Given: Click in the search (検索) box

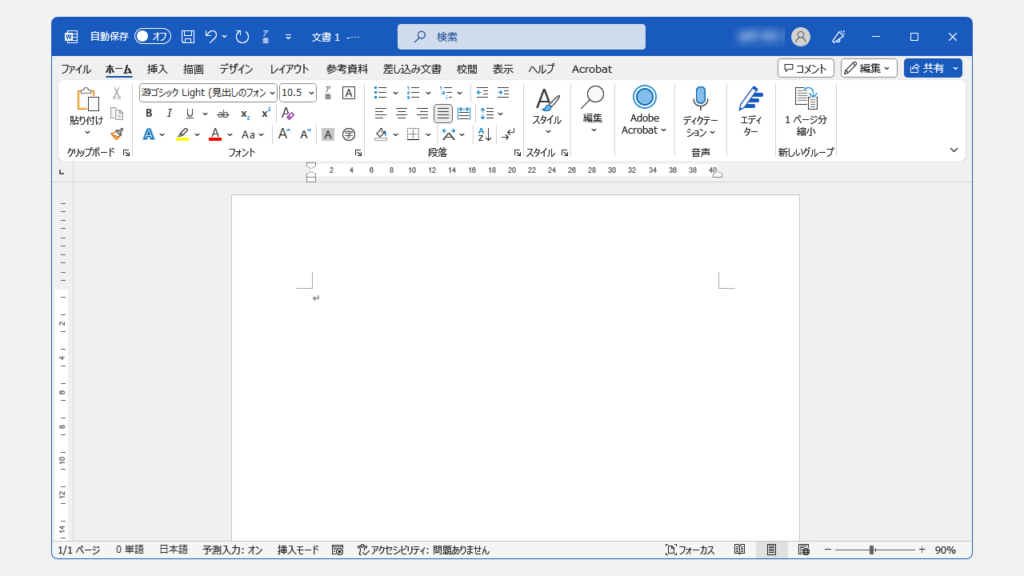Looking at the screenshot, I should click(521, 37).
